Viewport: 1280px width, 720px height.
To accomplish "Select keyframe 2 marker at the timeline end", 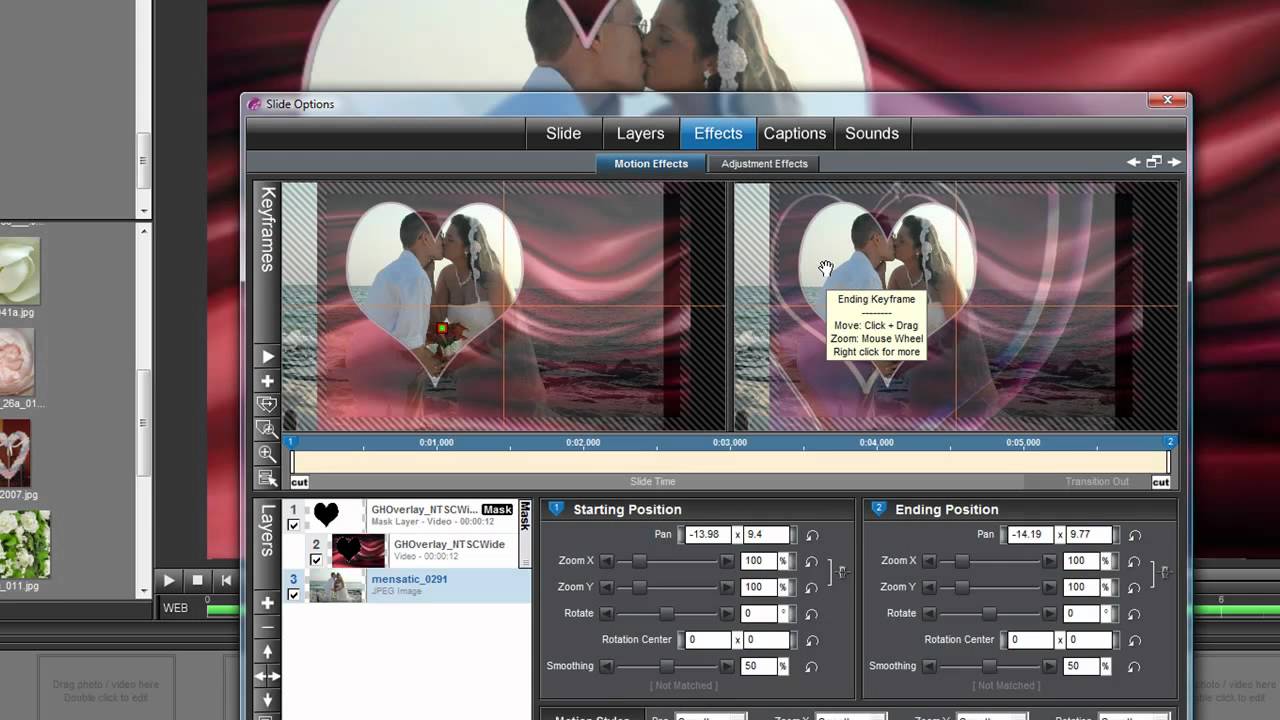I will (x=1170, y=441).
